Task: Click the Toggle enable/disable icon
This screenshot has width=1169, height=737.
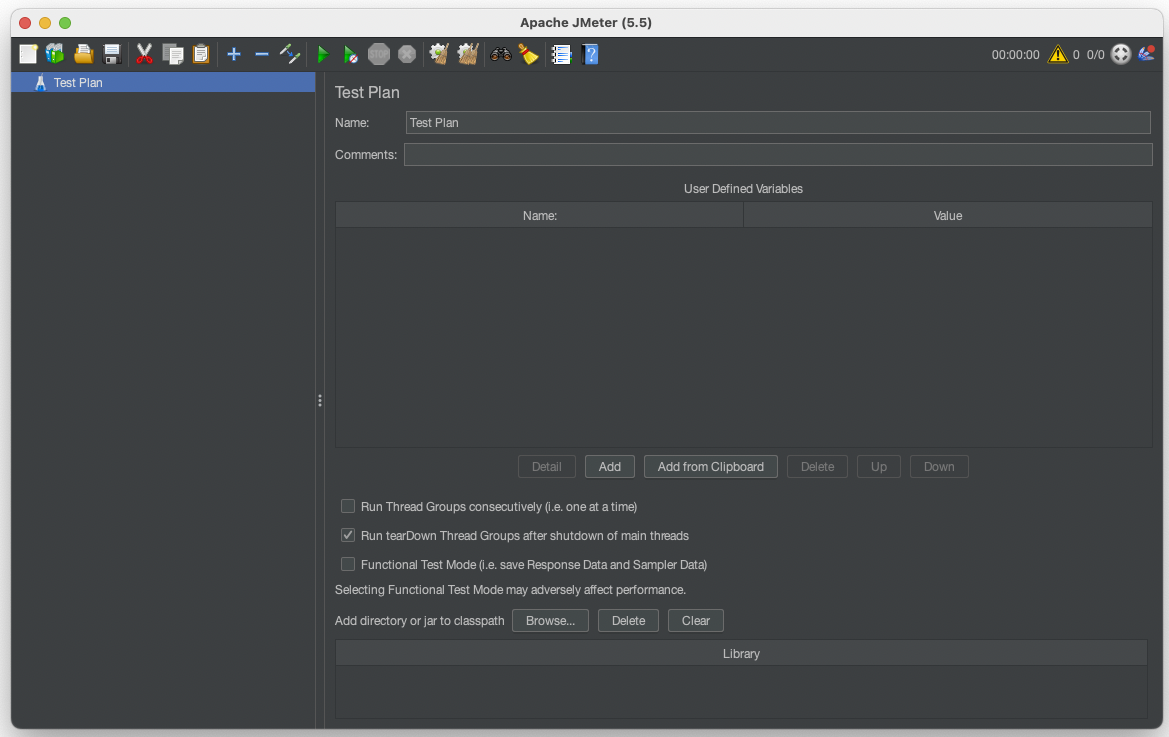Action: (x=289, y=54)
